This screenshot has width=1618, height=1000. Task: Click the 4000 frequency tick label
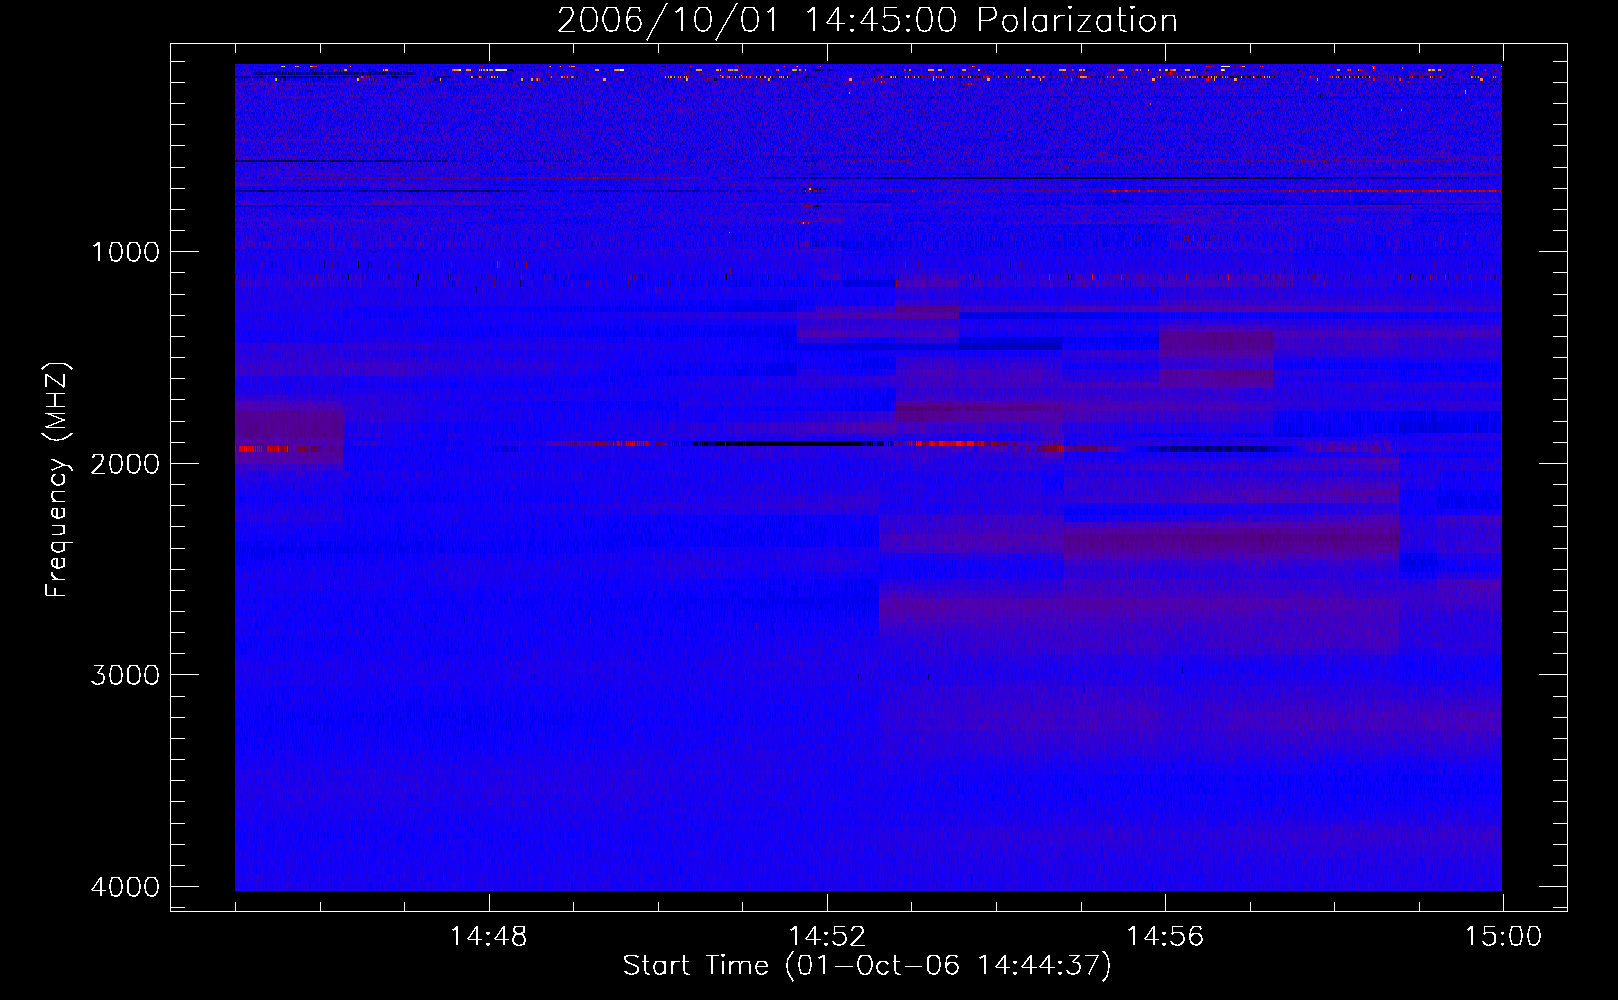[x=125, y=887]
